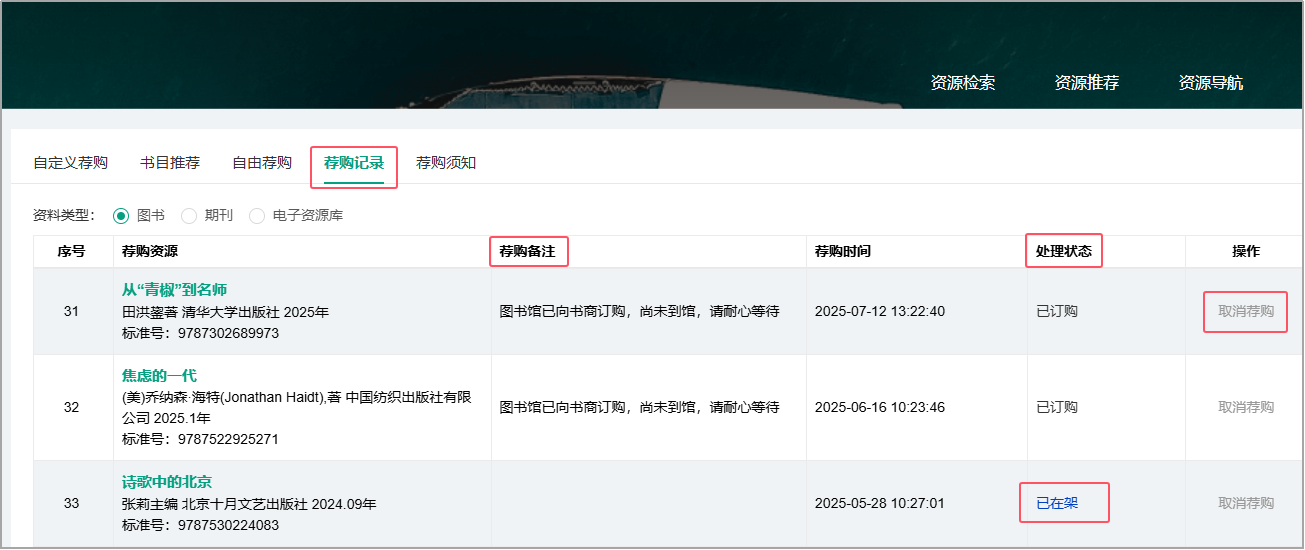The image size is (1305, 550).
Task: Open the 焦虑的一代 book link
Action: (x=159, y=376)
